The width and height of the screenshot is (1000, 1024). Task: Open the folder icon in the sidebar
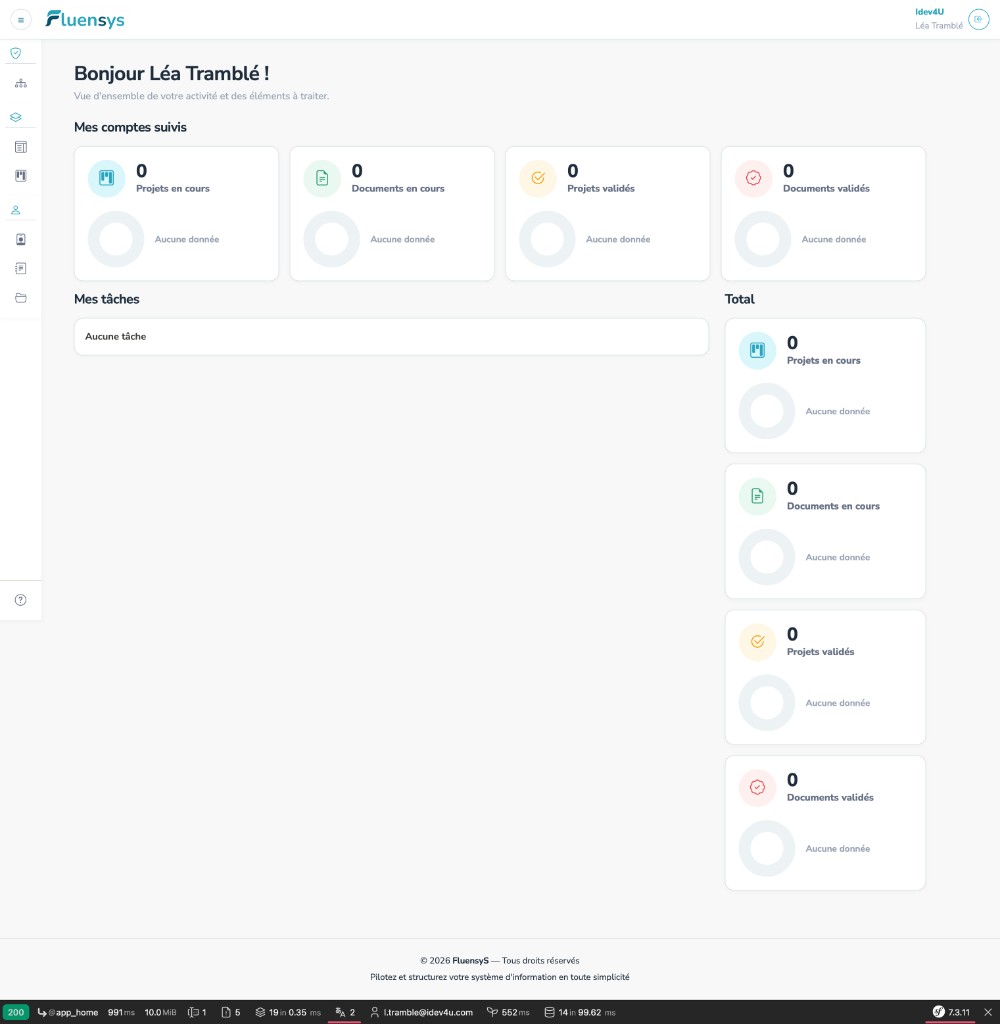tap(21, 298)
